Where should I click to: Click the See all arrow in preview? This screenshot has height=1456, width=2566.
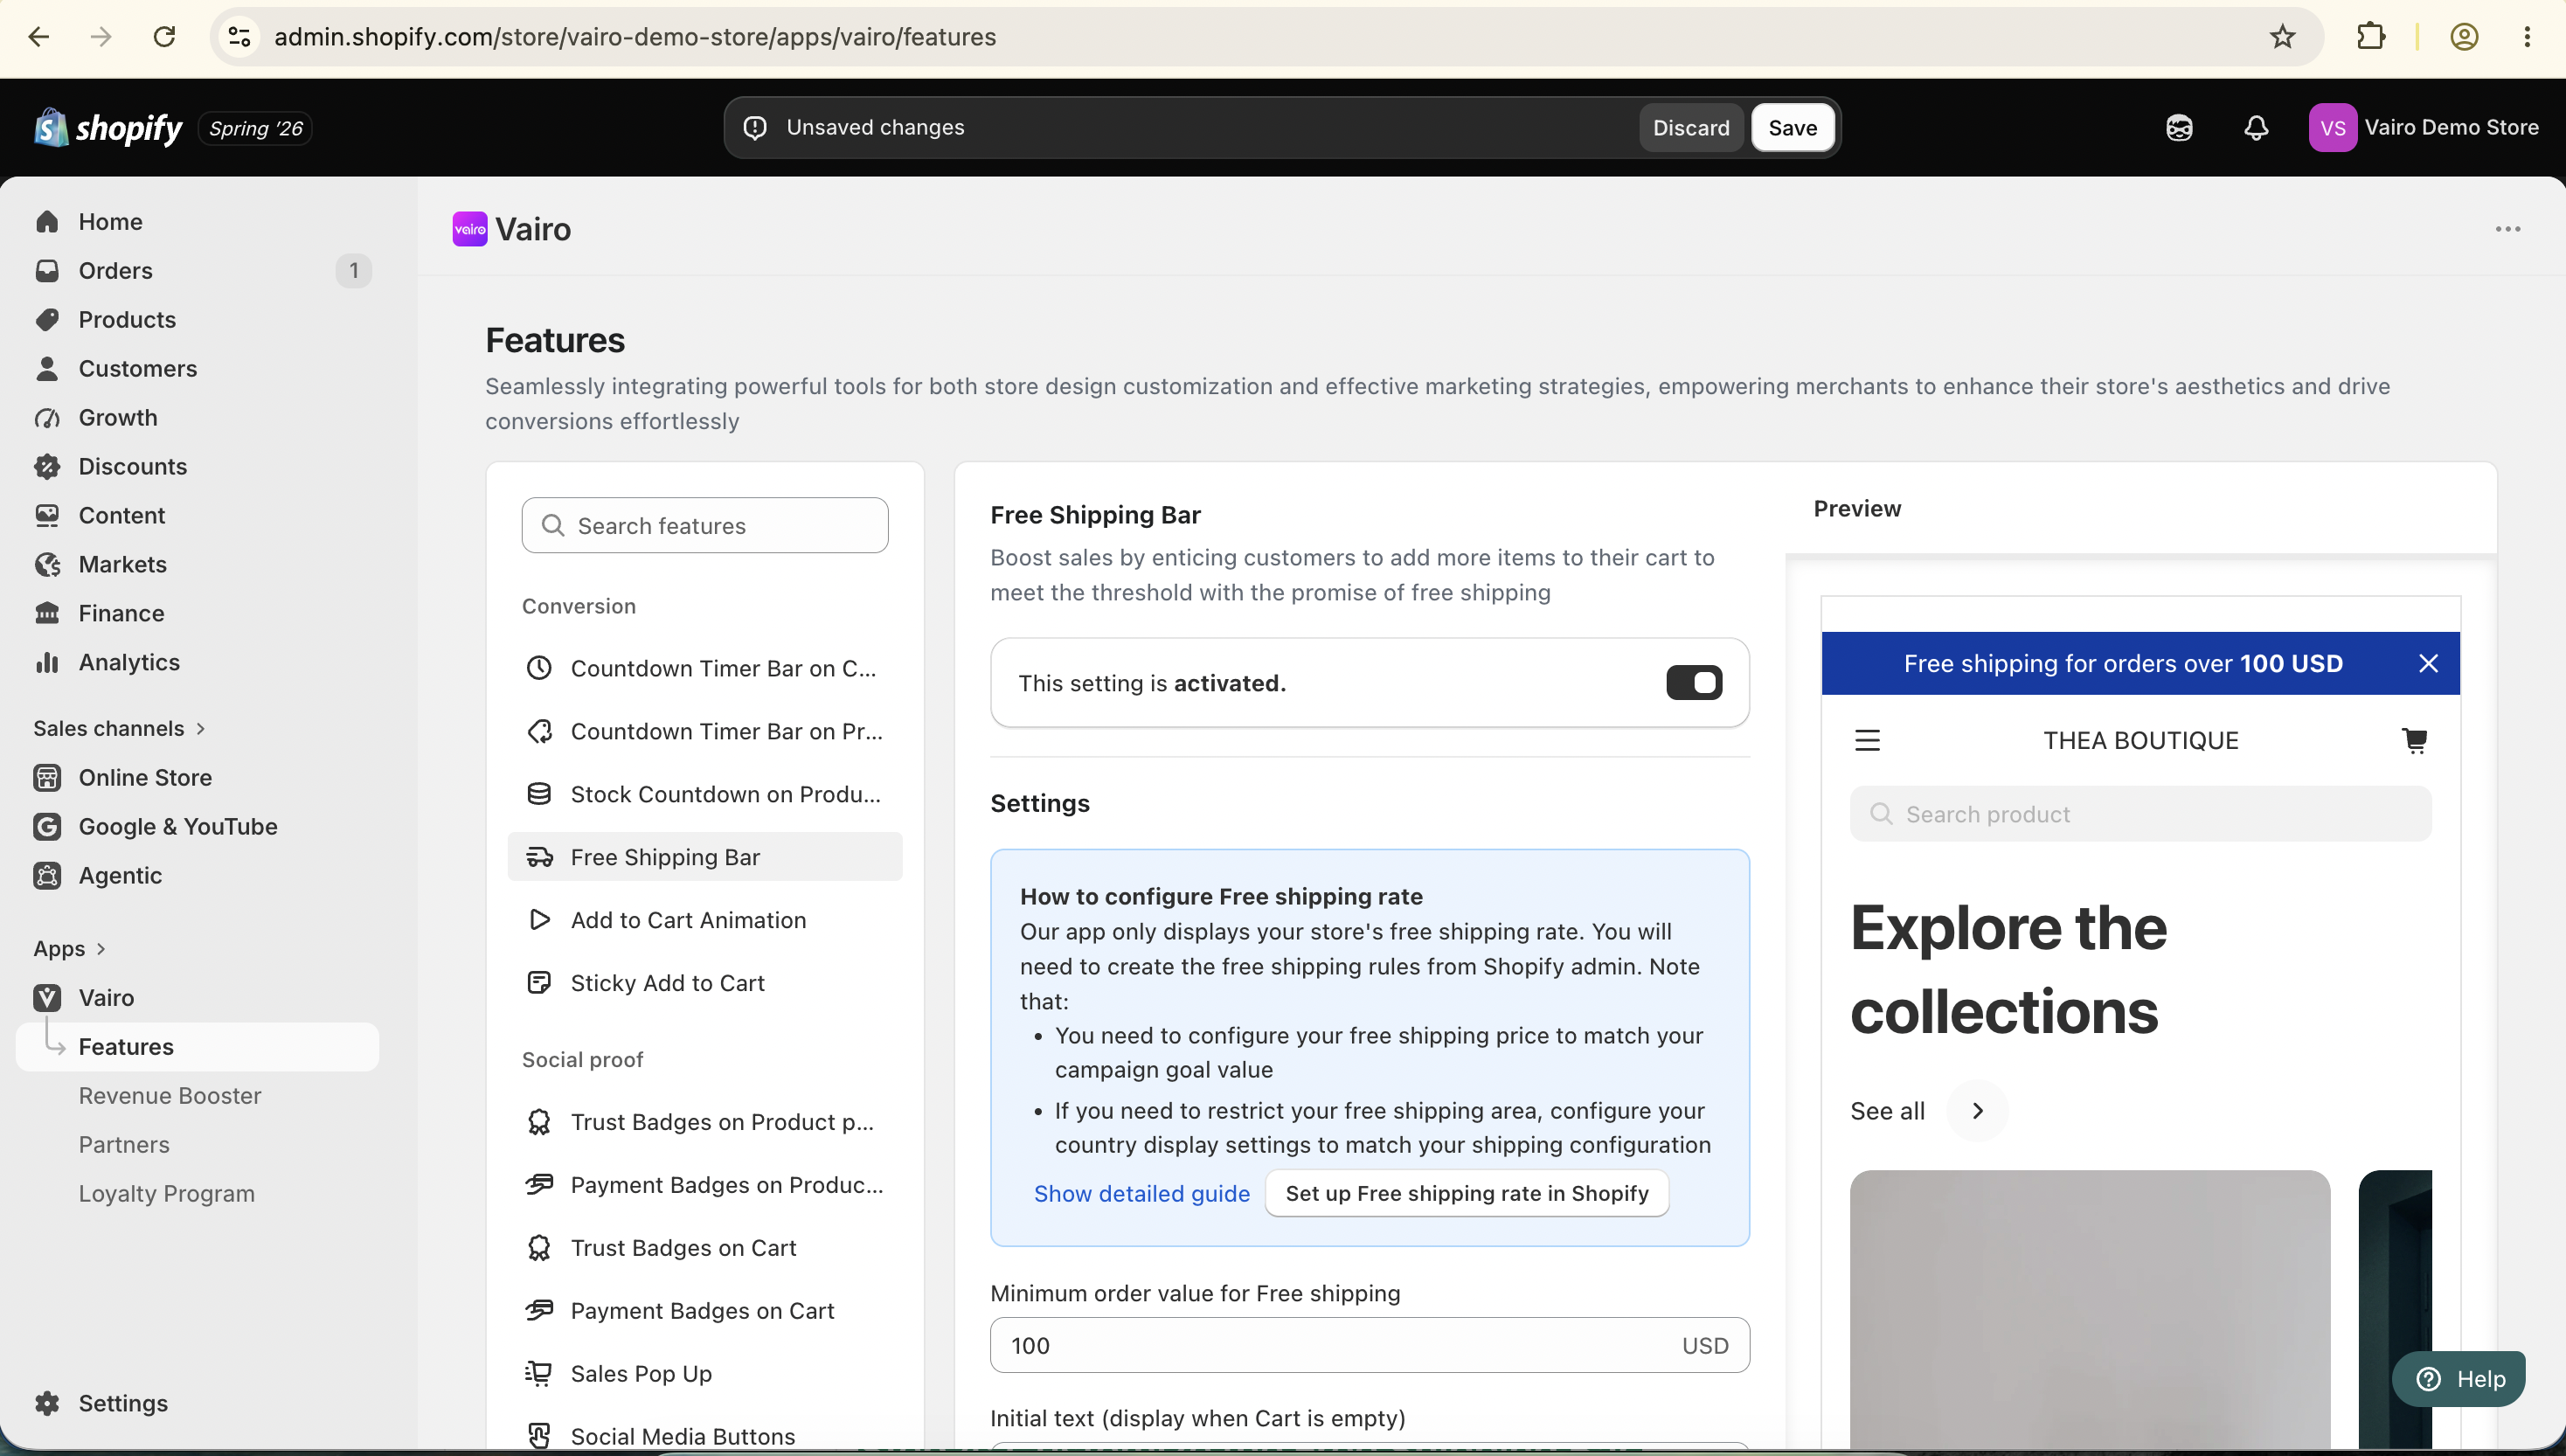[x=1977, y=1110]
